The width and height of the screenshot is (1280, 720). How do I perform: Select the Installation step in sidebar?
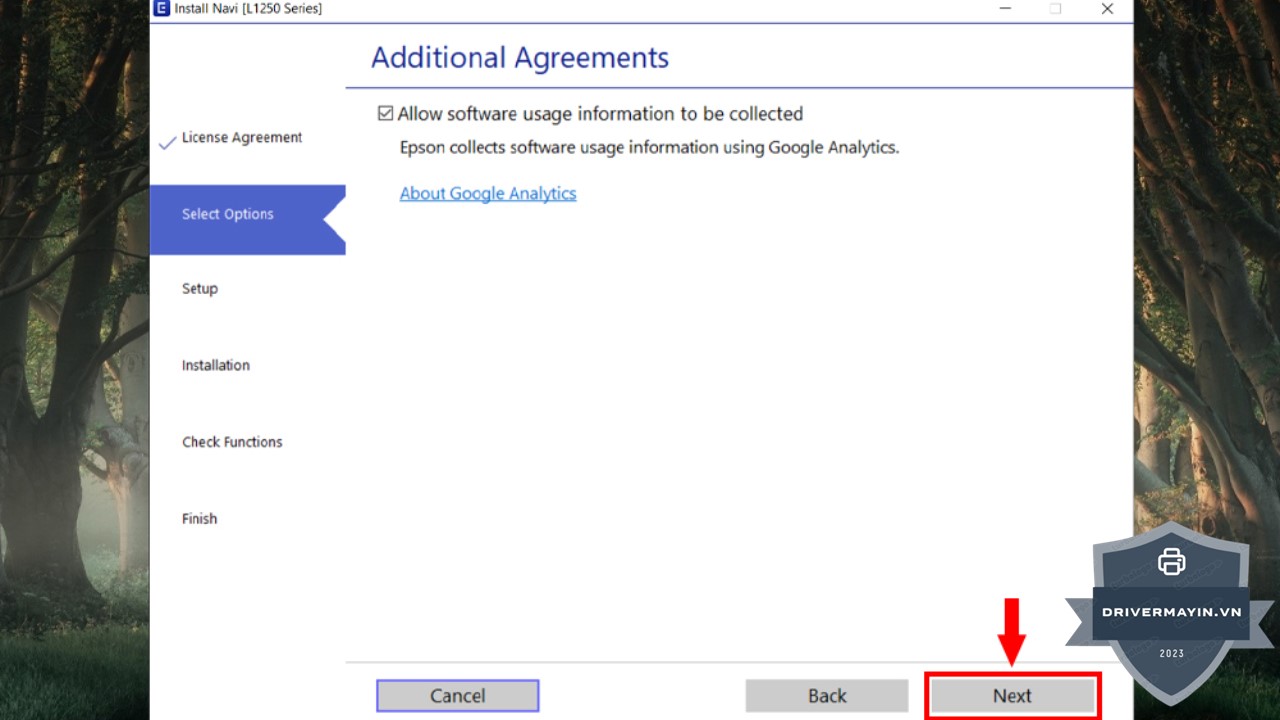click(x=215, y=365)
